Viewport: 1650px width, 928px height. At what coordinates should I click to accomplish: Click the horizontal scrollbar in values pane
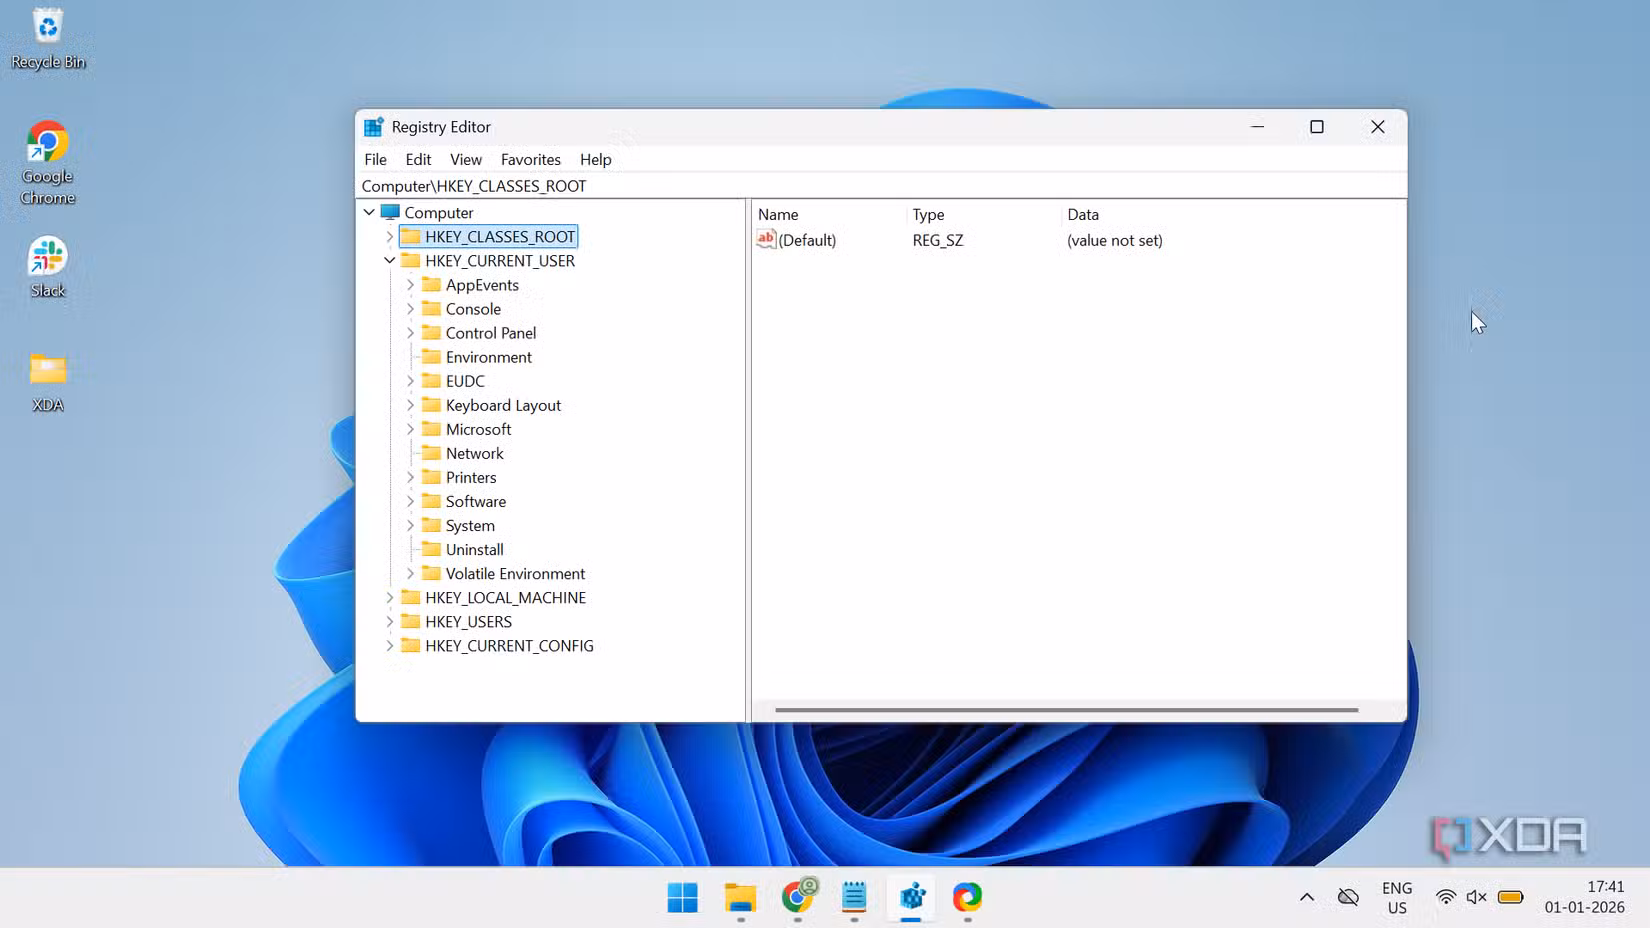tap(1066, 710)
